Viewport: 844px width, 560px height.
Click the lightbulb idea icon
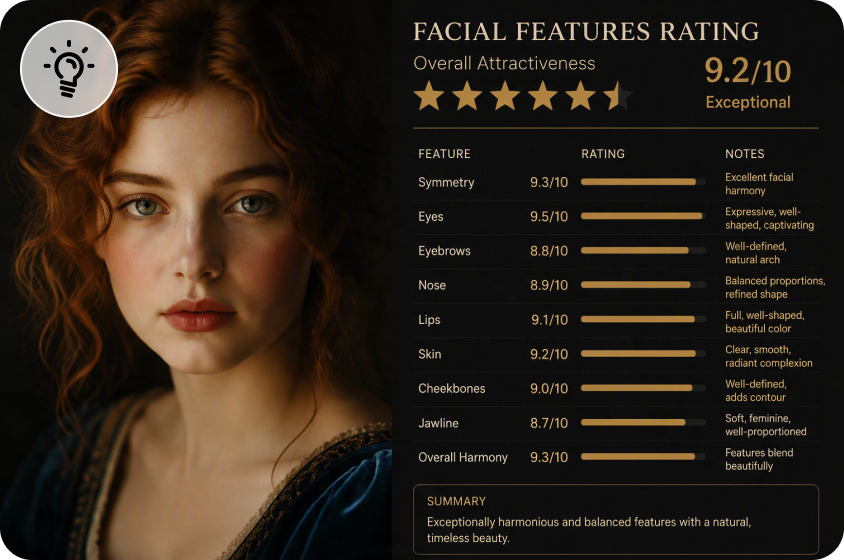69,69
